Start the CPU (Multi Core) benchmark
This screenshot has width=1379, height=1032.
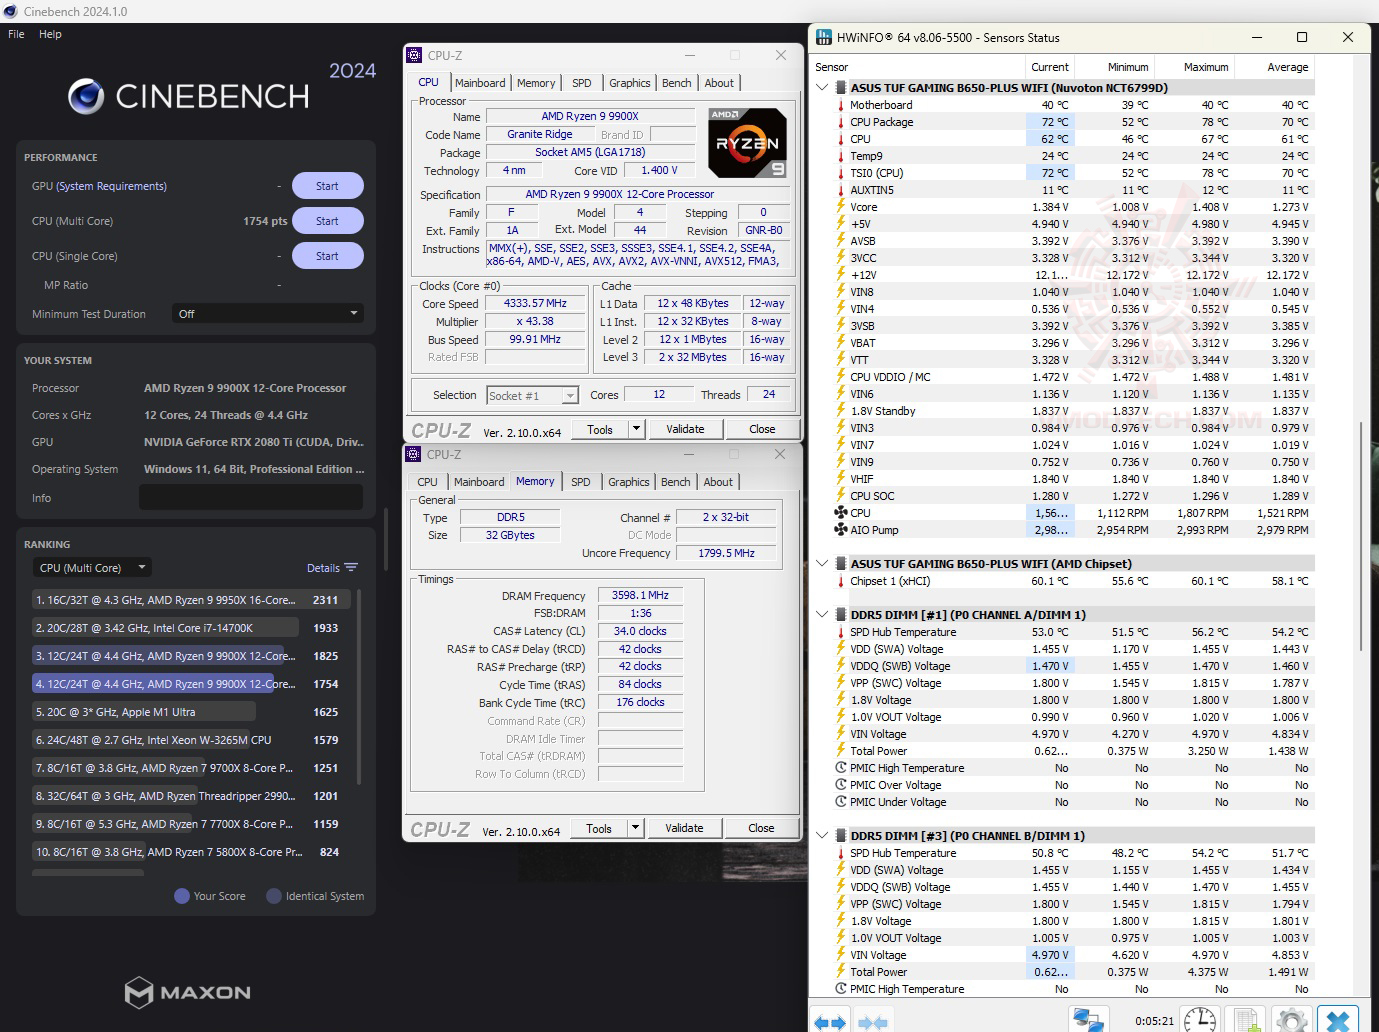coord(327,221)
